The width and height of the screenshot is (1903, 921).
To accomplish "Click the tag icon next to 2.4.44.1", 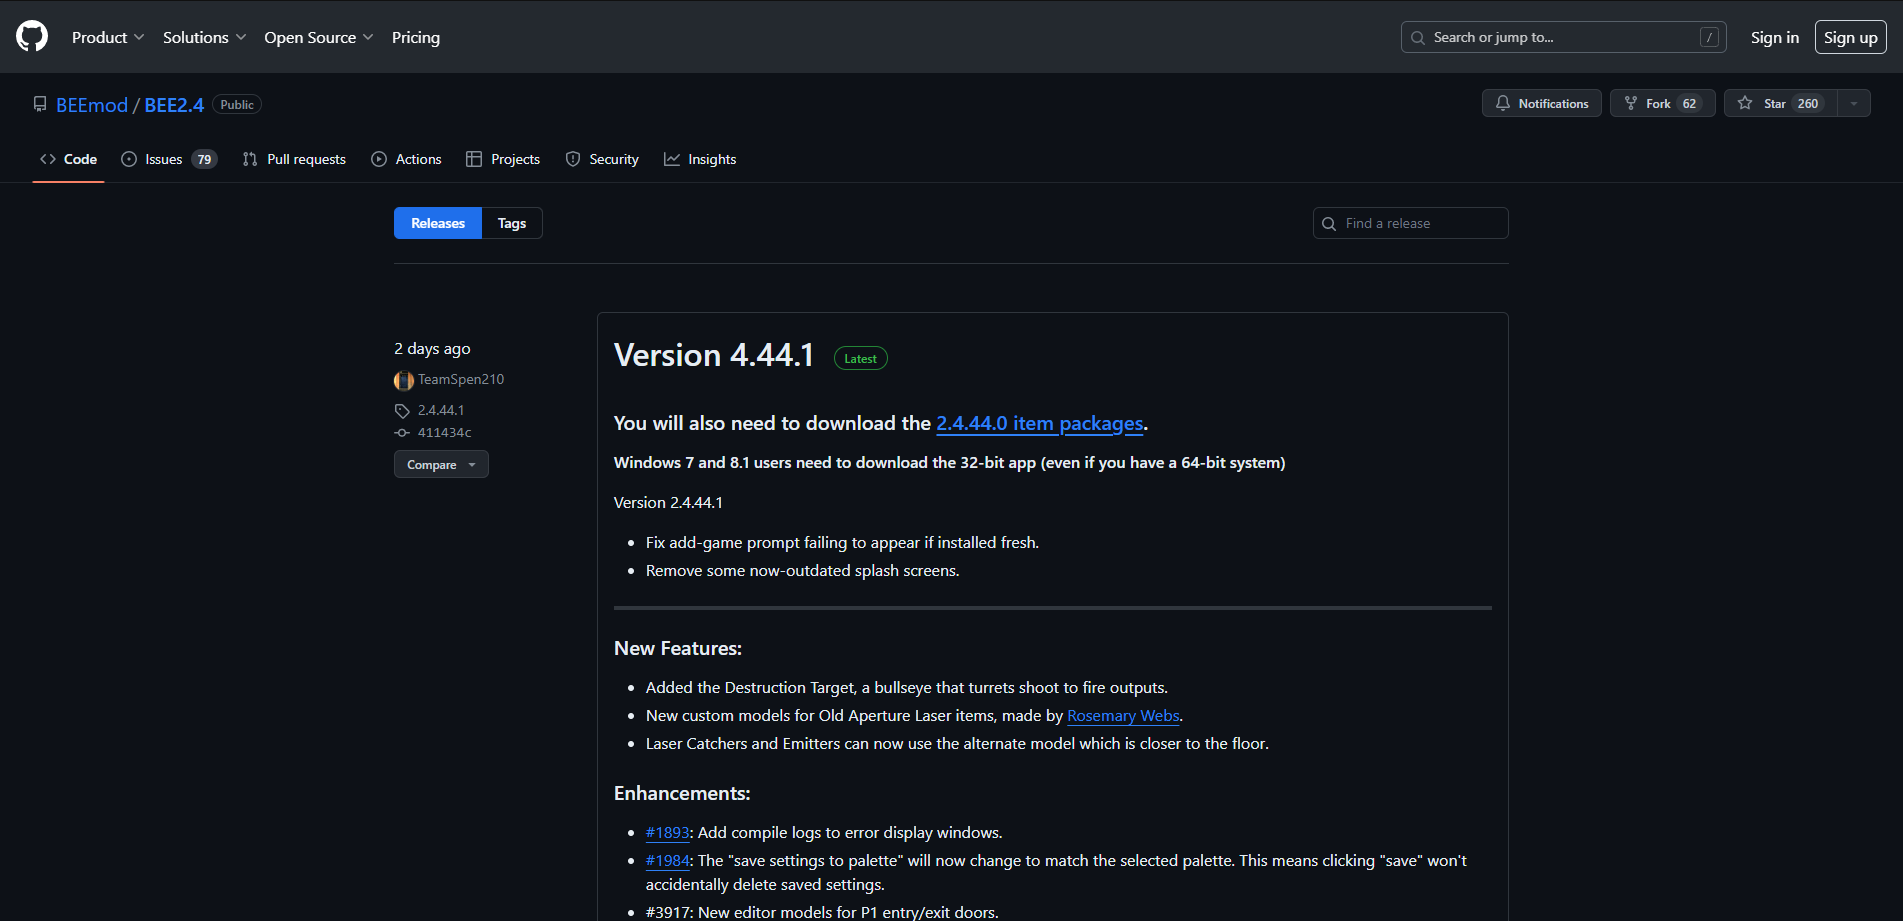I will 402,411.
